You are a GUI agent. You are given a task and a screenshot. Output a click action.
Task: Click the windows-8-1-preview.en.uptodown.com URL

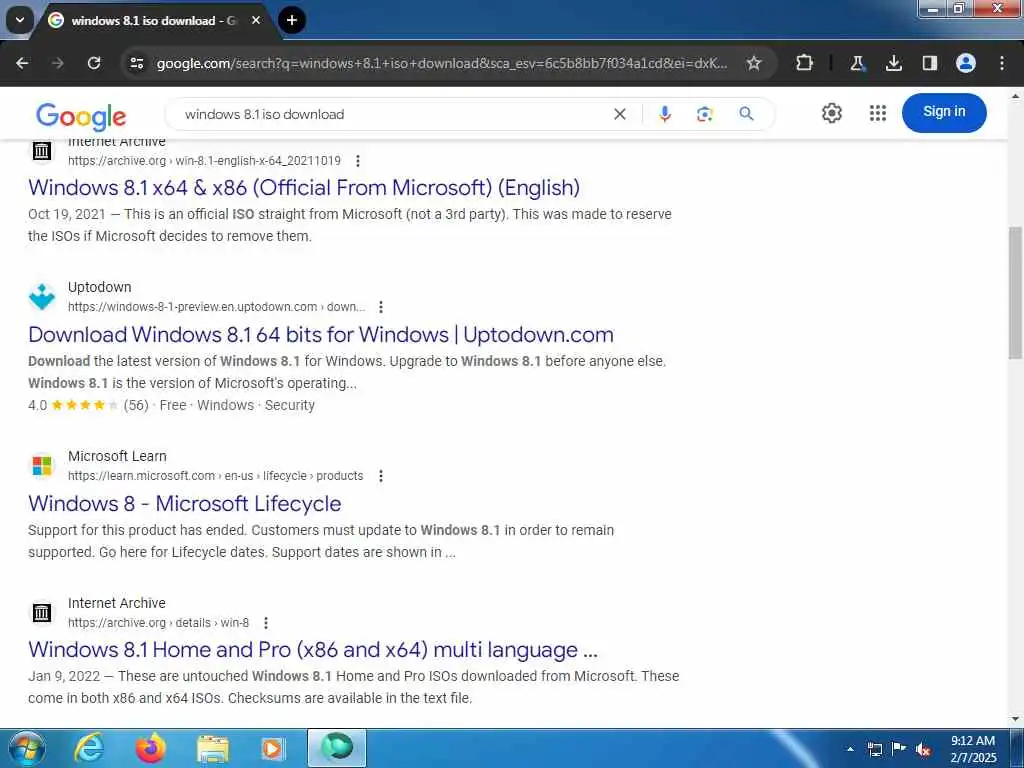216,307
